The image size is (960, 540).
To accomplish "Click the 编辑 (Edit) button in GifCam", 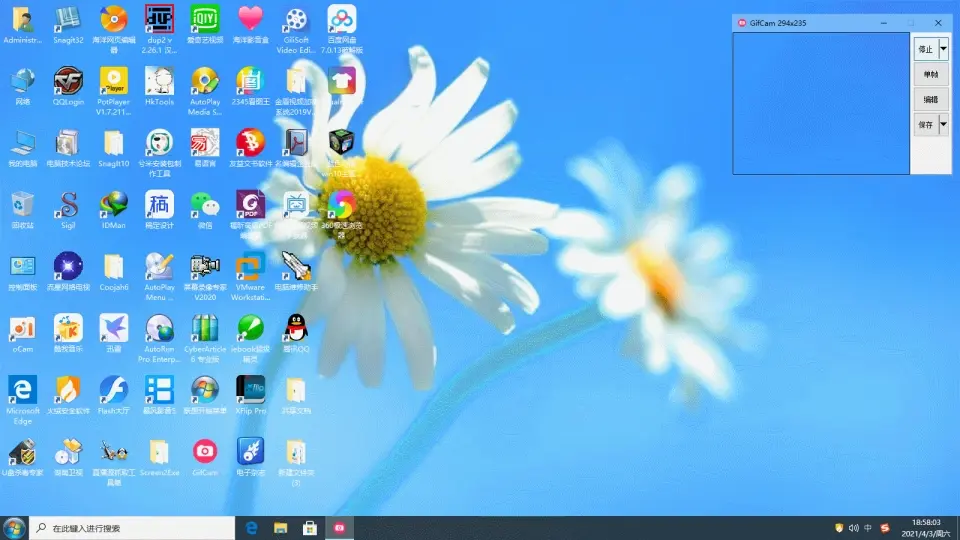I will tap(931, 100).
